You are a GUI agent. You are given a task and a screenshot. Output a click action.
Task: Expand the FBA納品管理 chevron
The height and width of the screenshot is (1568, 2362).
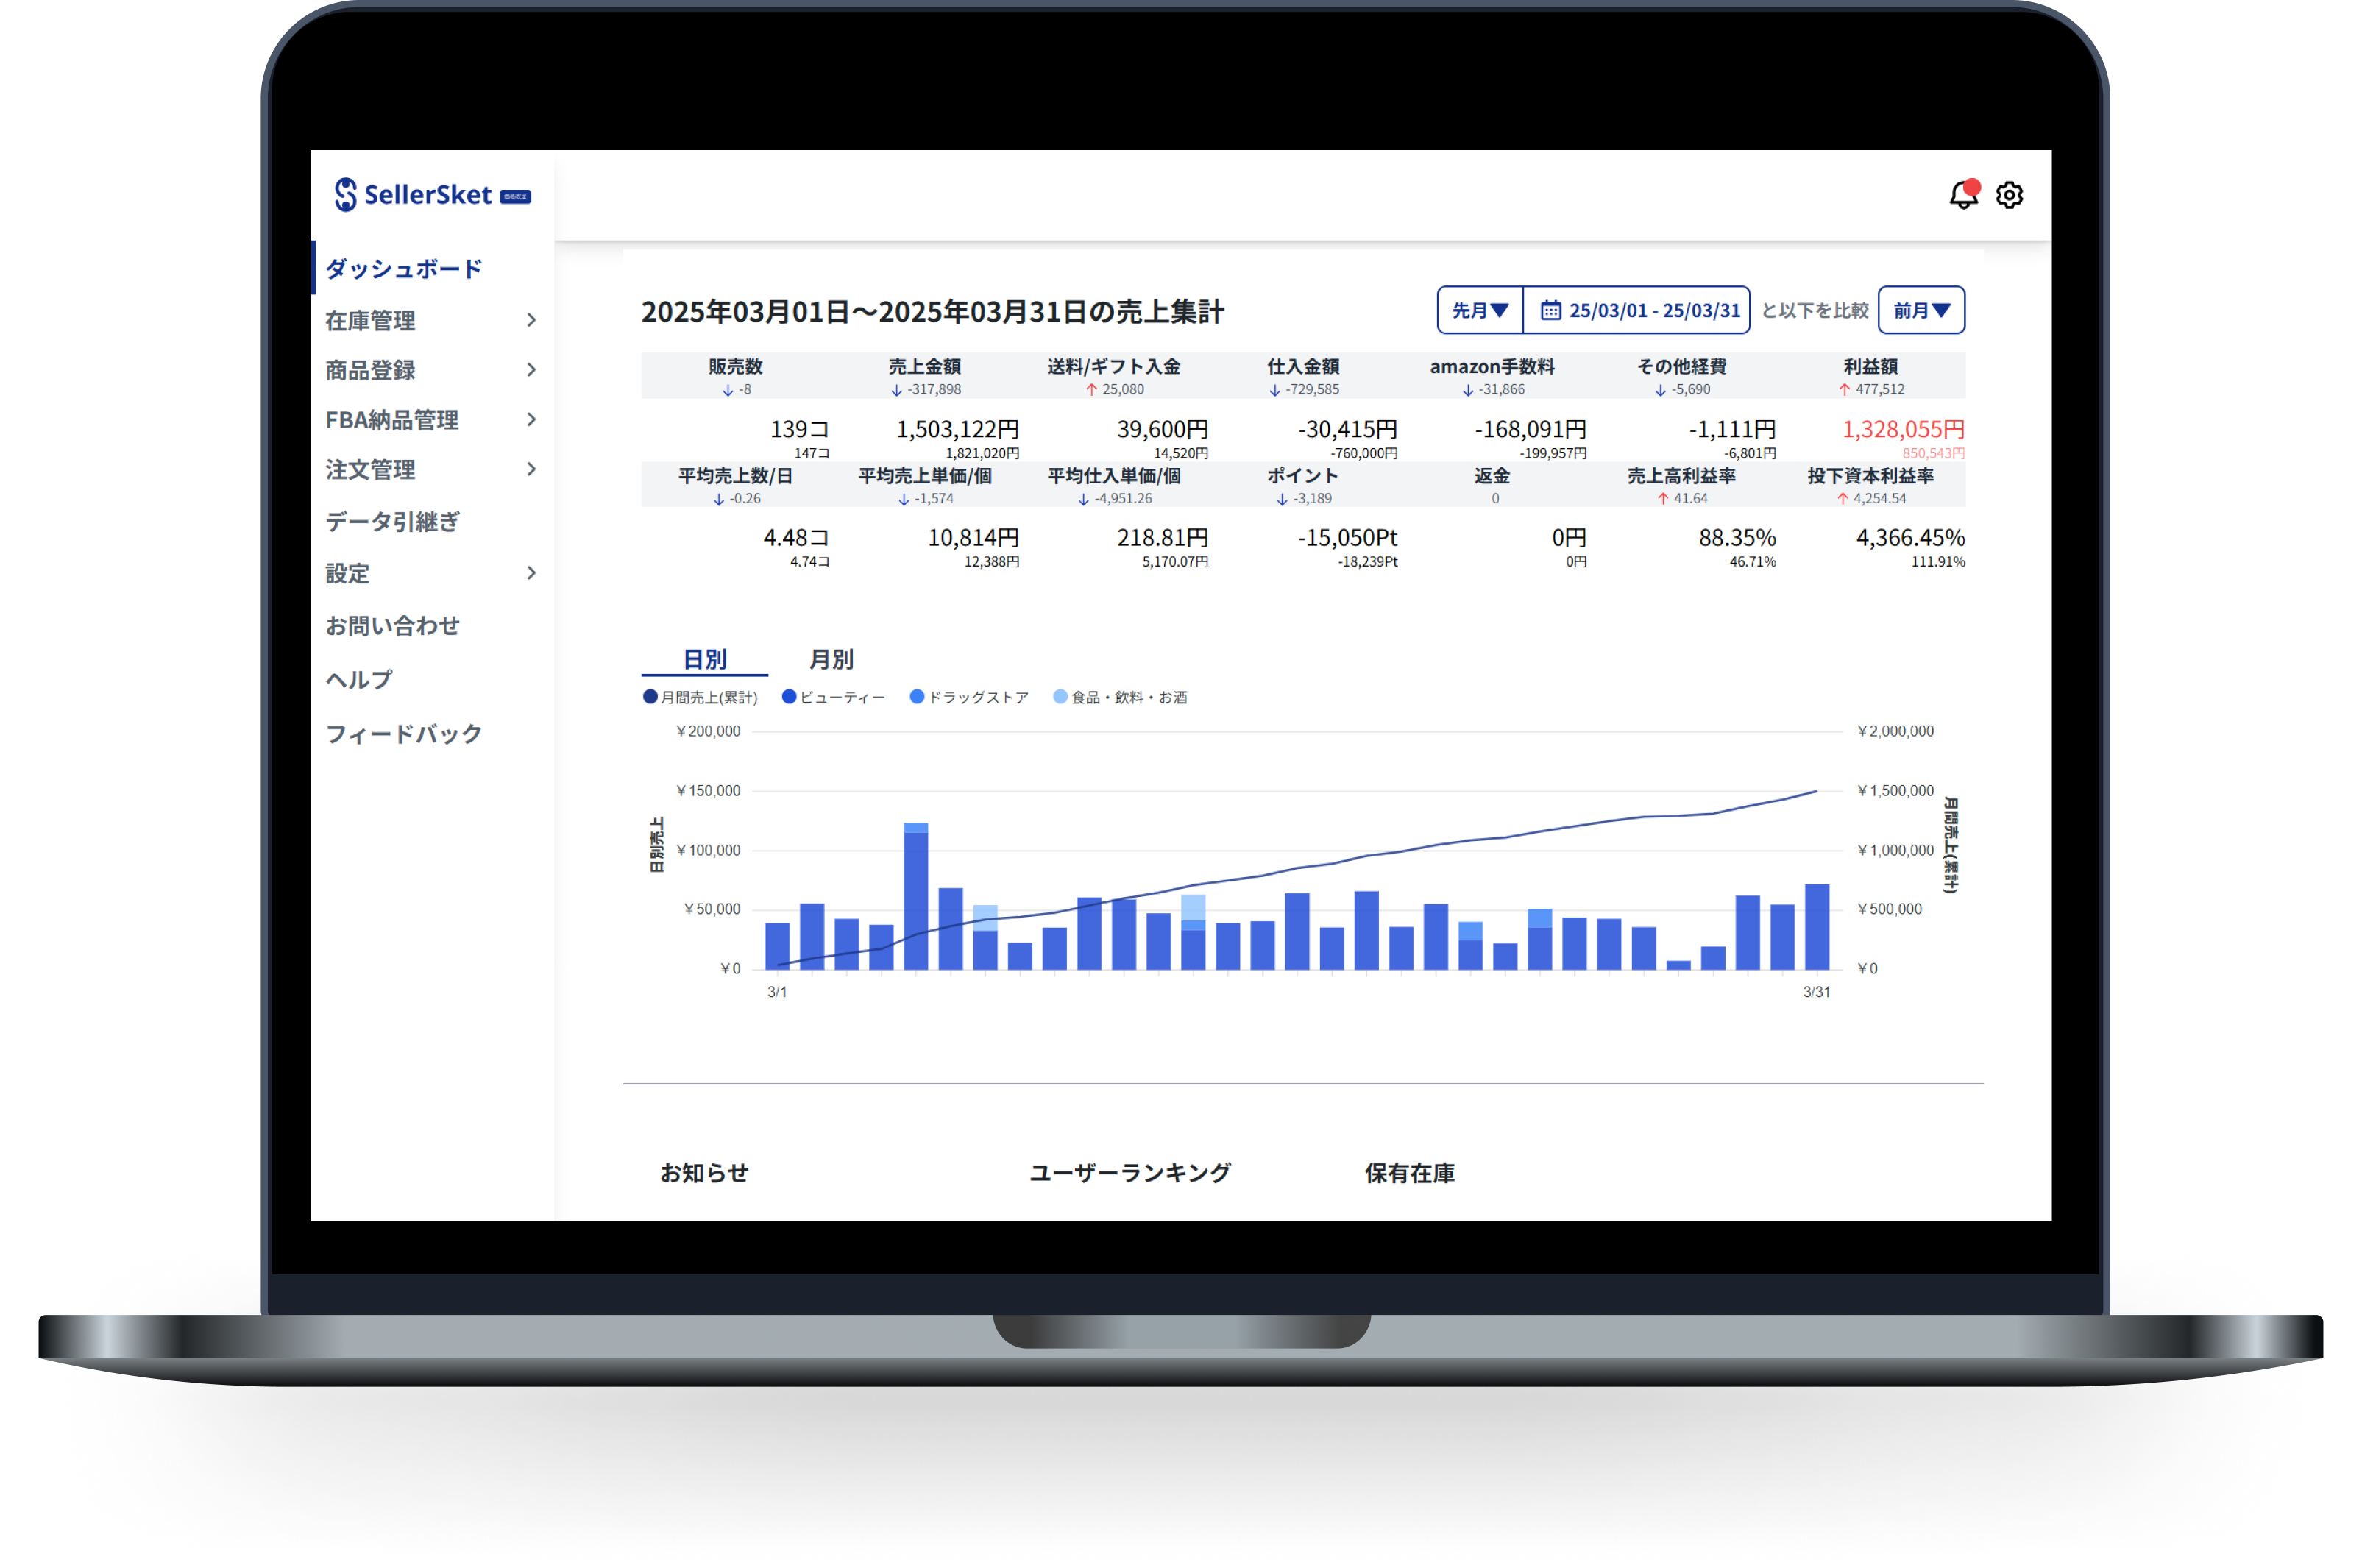(x=531, y=419)
